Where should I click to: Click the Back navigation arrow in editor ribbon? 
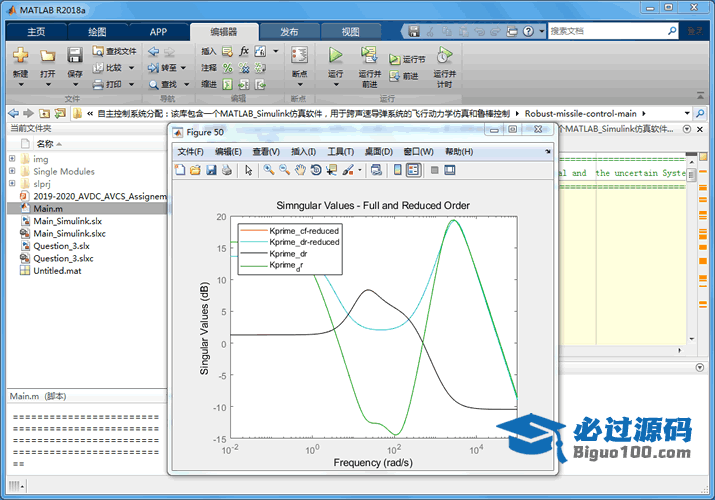pyautogui.click(x=154, y=52)
